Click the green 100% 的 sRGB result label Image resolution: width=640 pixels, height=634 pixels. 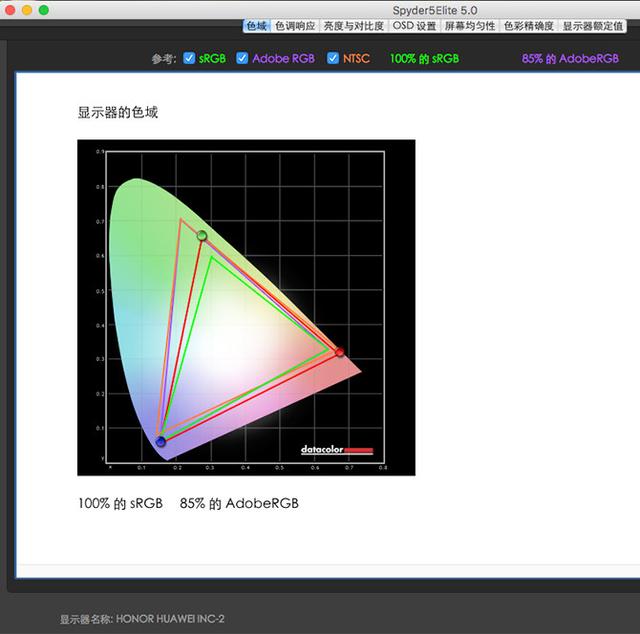click(x=424, y=59)
